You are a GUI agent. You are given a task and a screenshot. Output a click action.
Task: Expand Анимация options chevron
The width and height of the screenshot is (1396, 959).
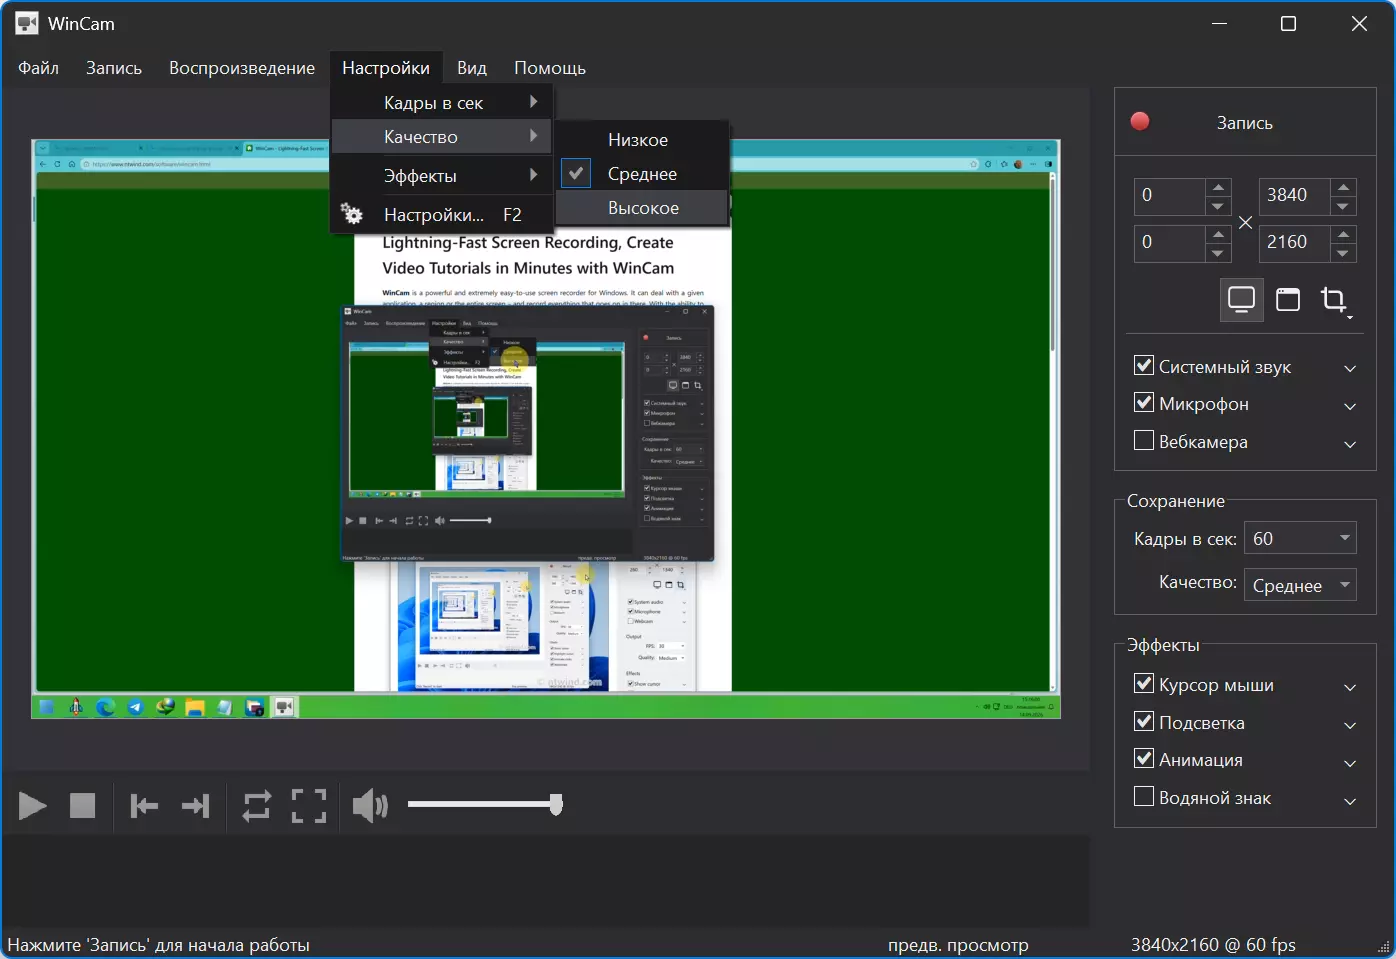point(1350,763)
